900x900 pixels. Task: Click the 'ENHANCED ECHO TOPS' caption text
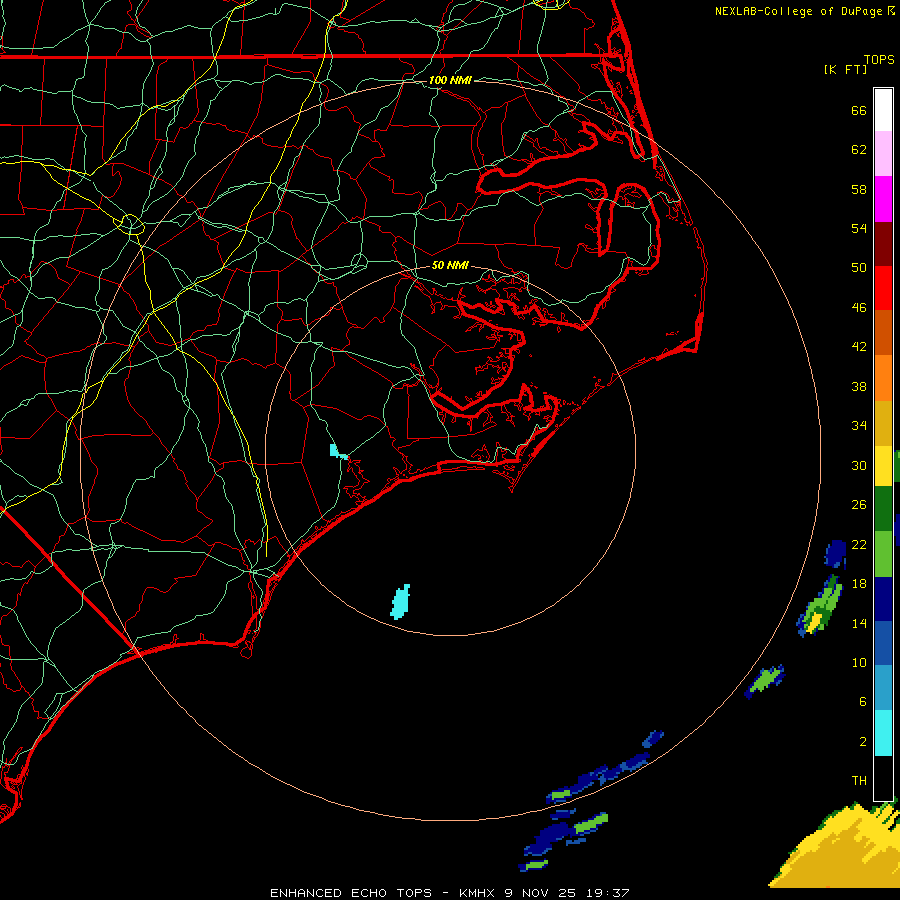click(x=351, y=893)
